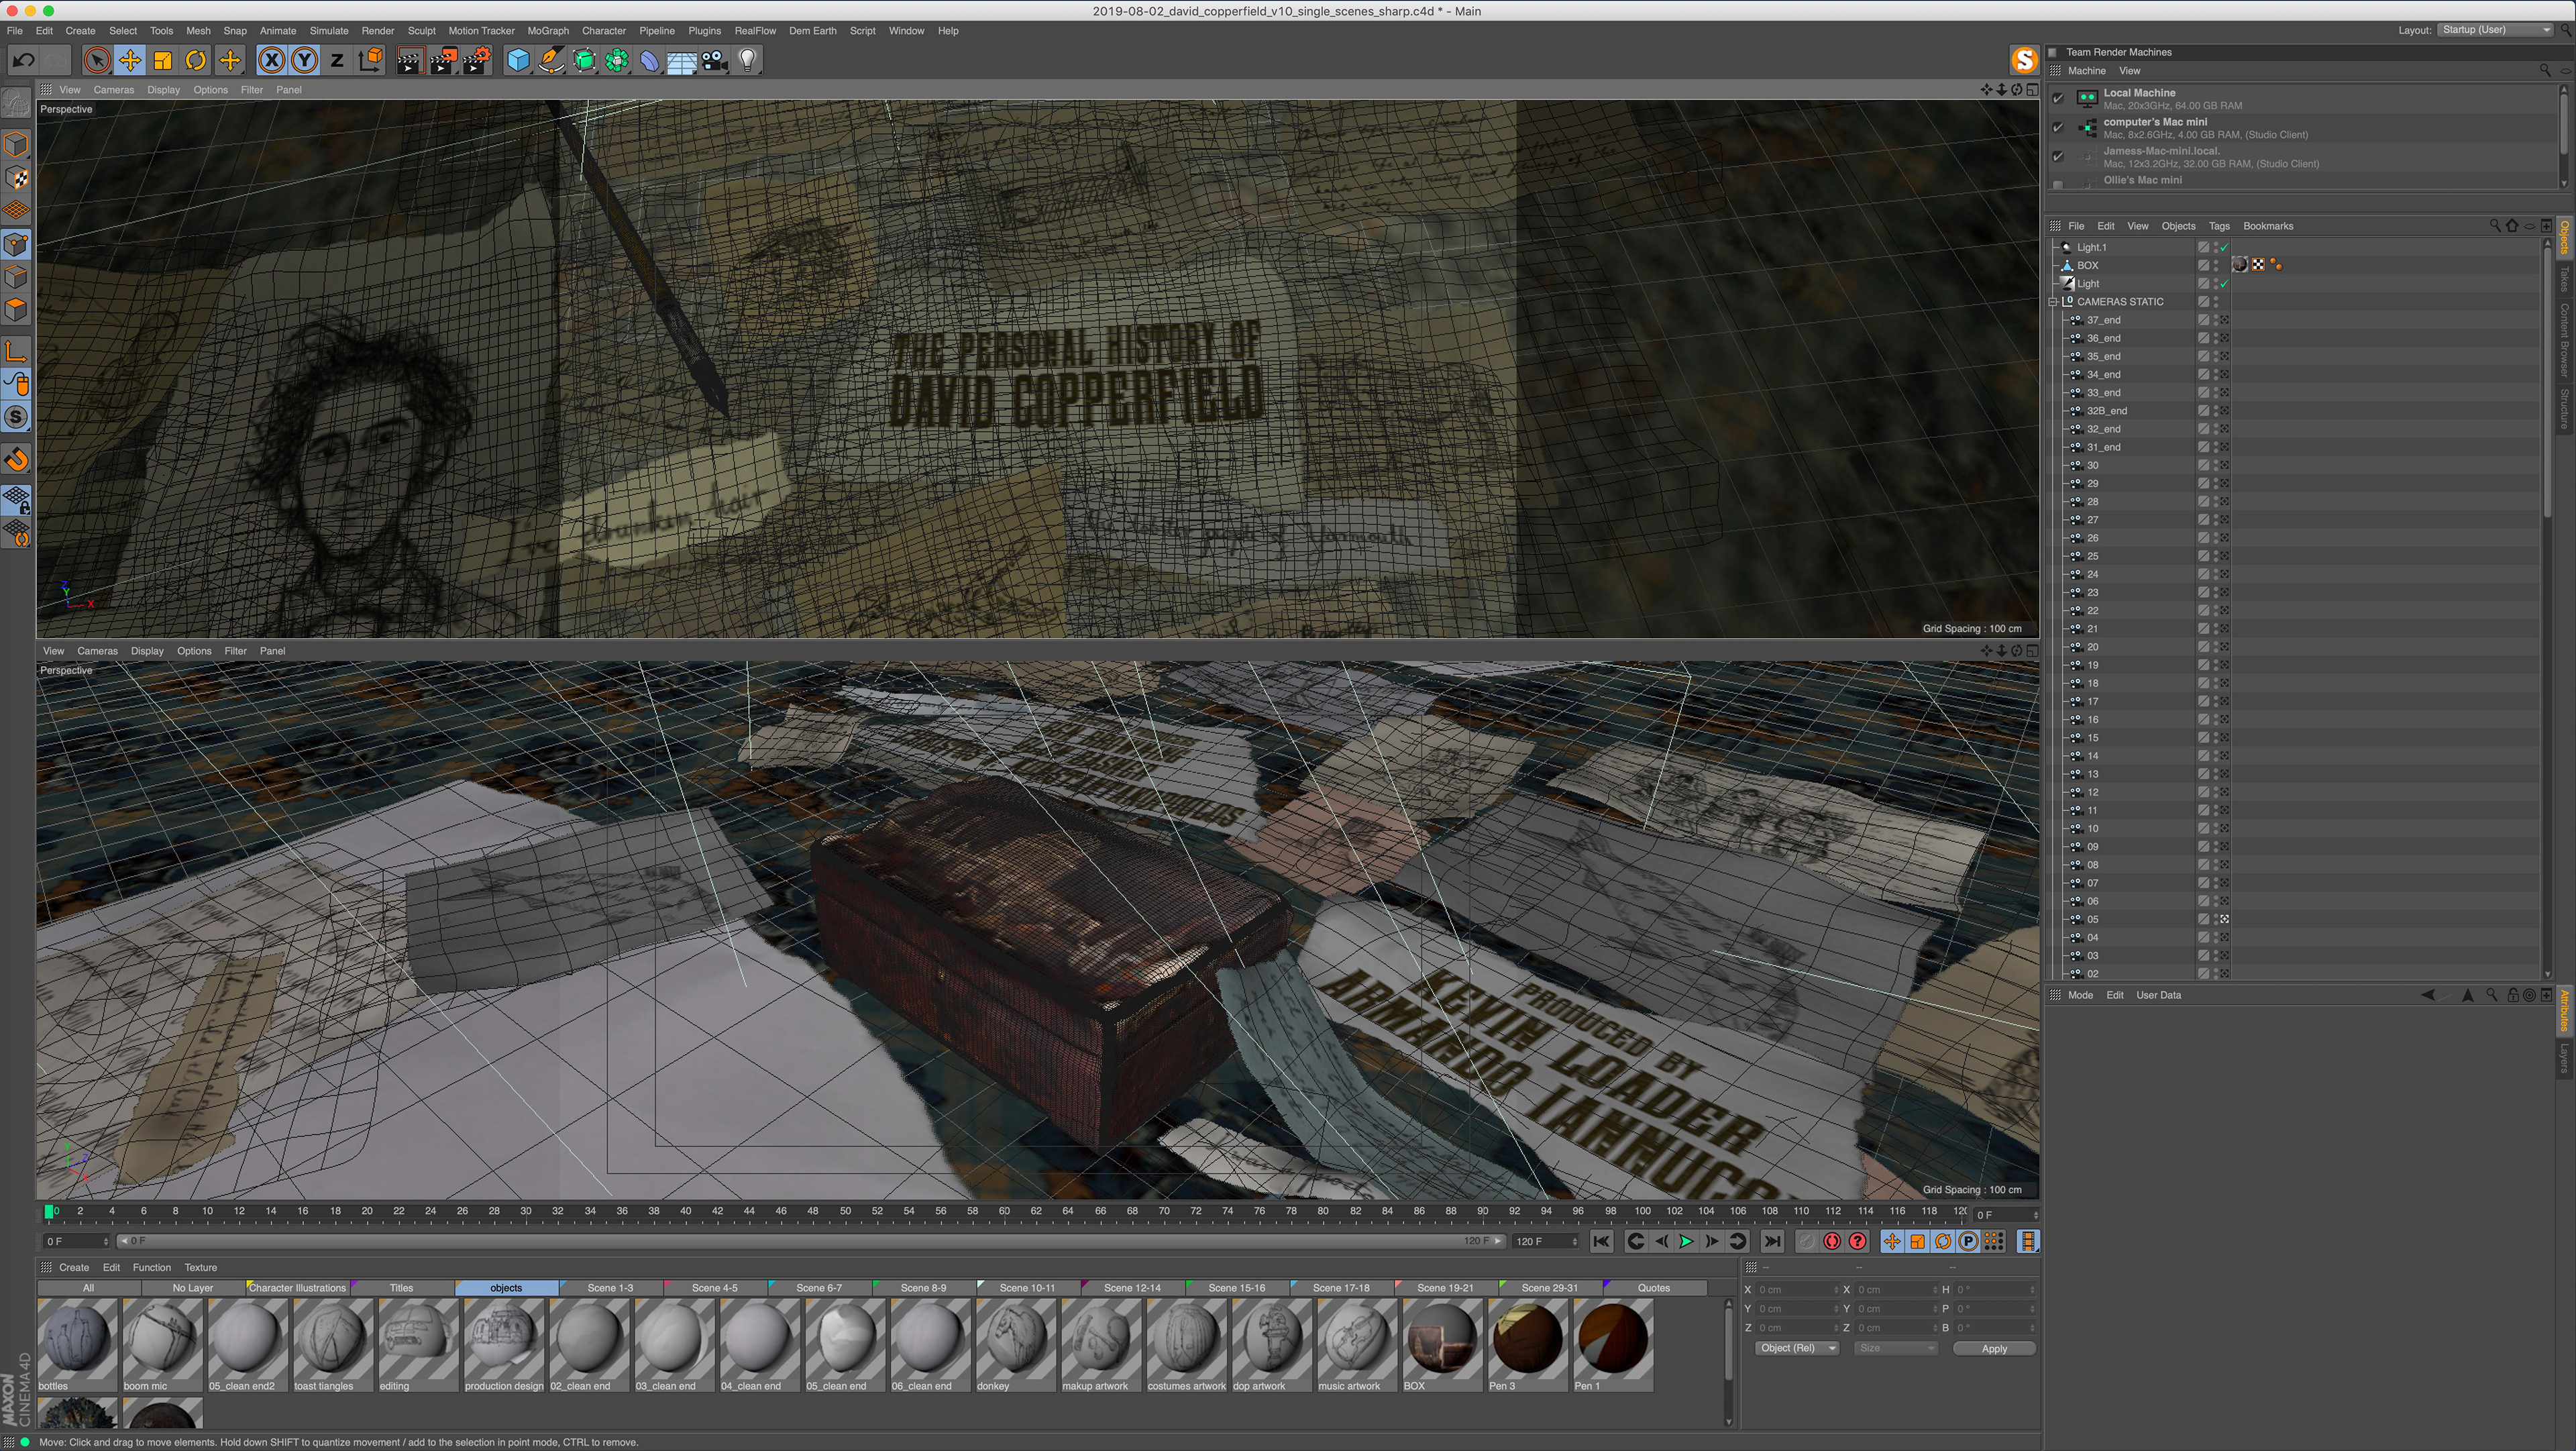The width and height of the screenshot is (2576, 1451).
Task: Toggle computer's Mac mini machine checkbox
Action: (x=2058, y=127)
